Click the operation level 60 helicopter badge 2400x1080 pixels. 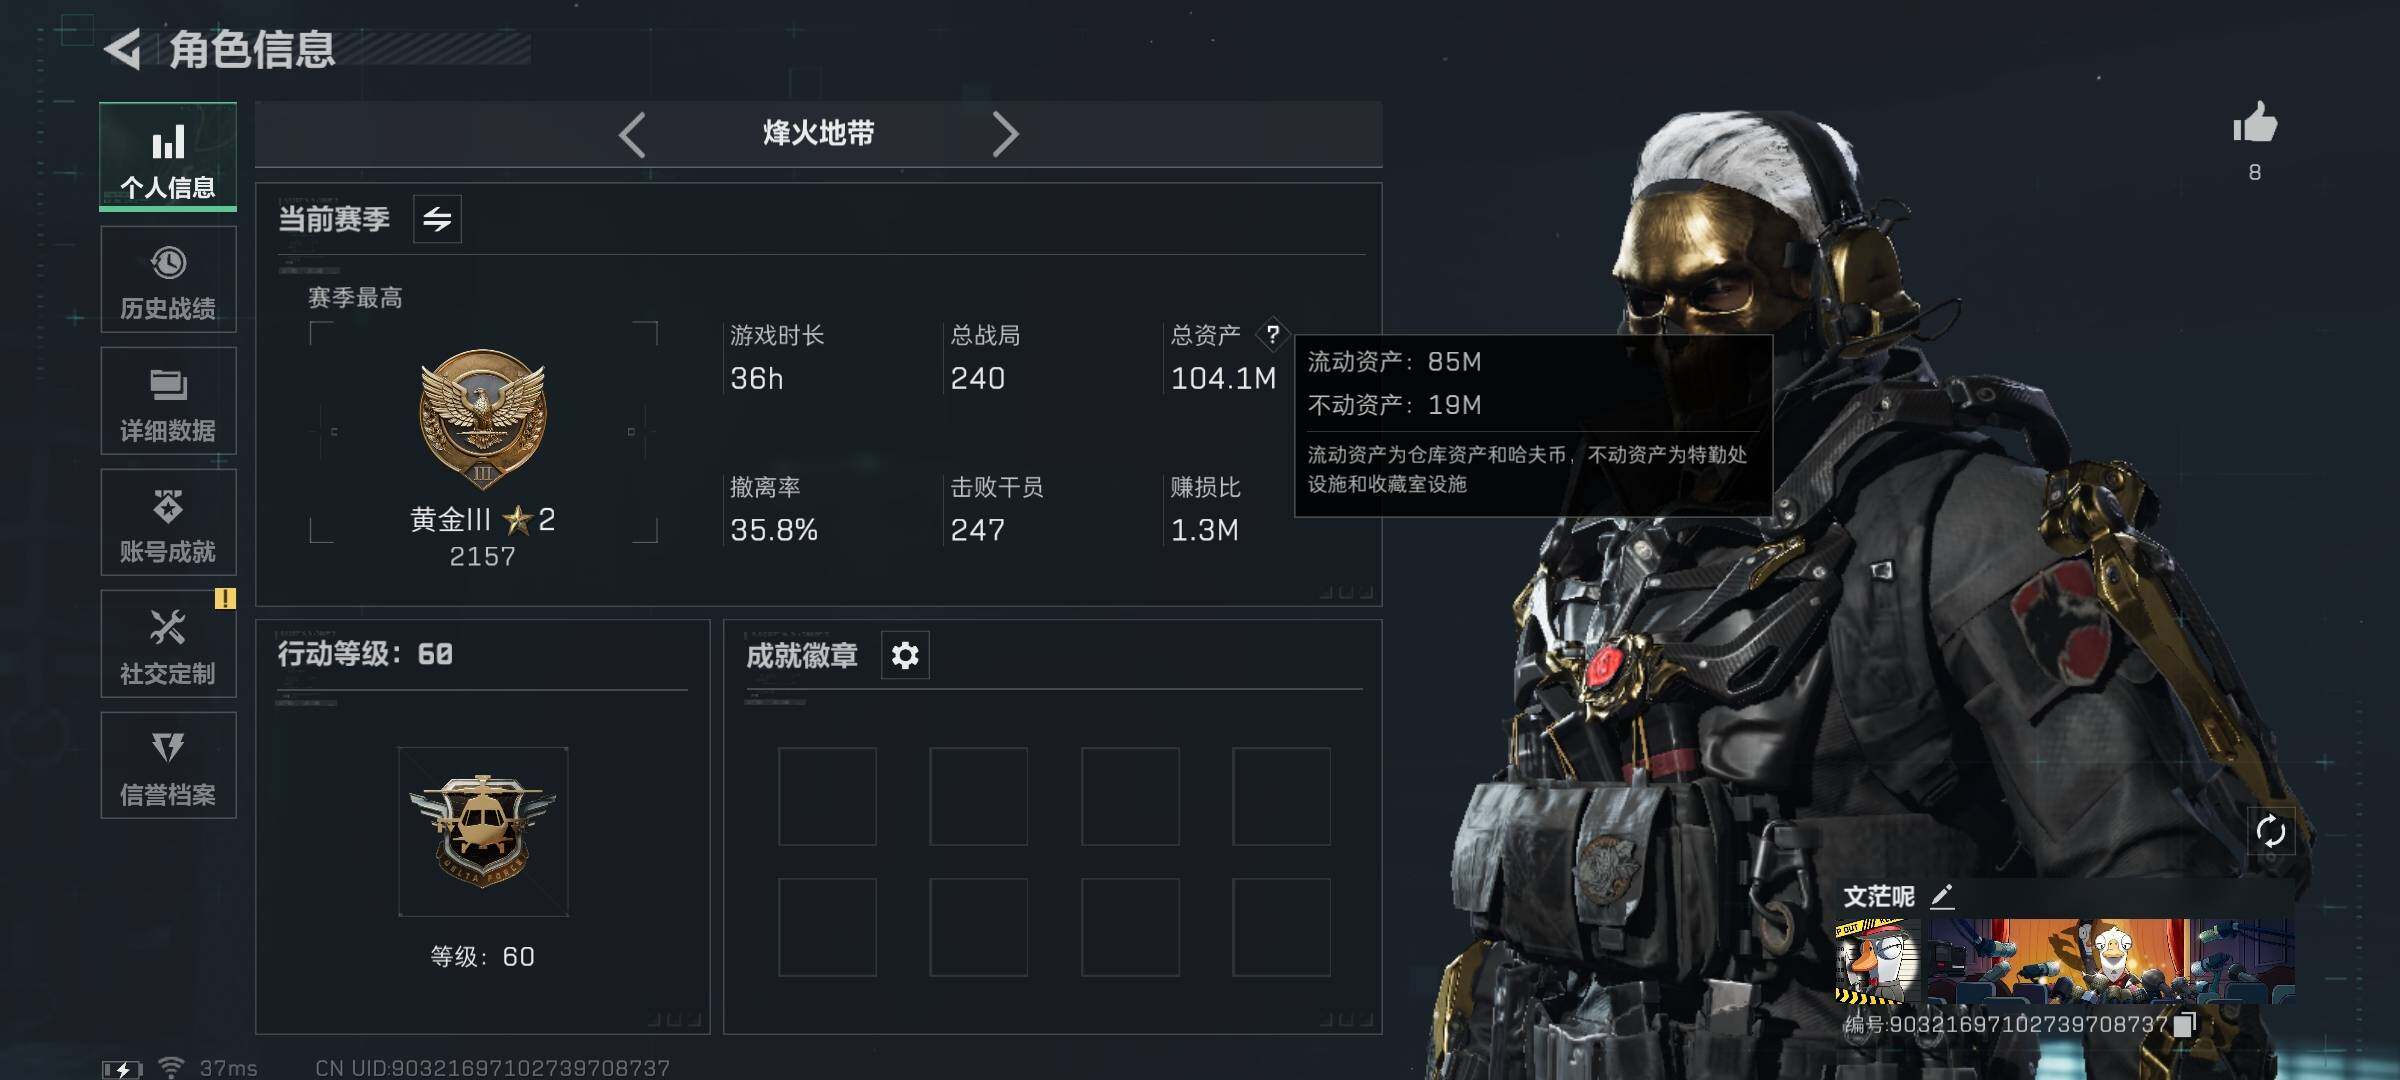(483, 831)
